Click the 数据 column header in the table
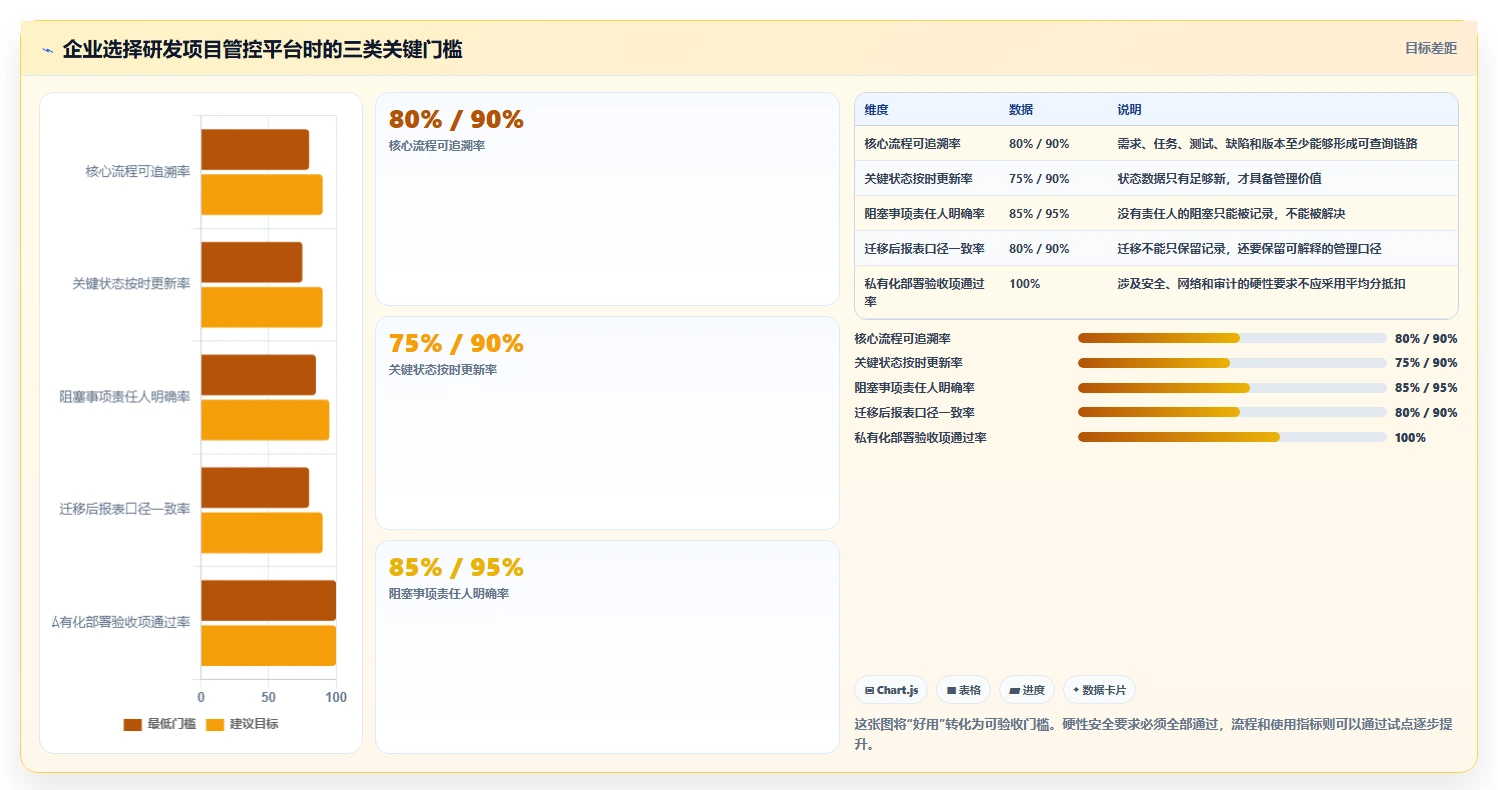Viewport: 1498px width, 790px height. point(1021,110)
